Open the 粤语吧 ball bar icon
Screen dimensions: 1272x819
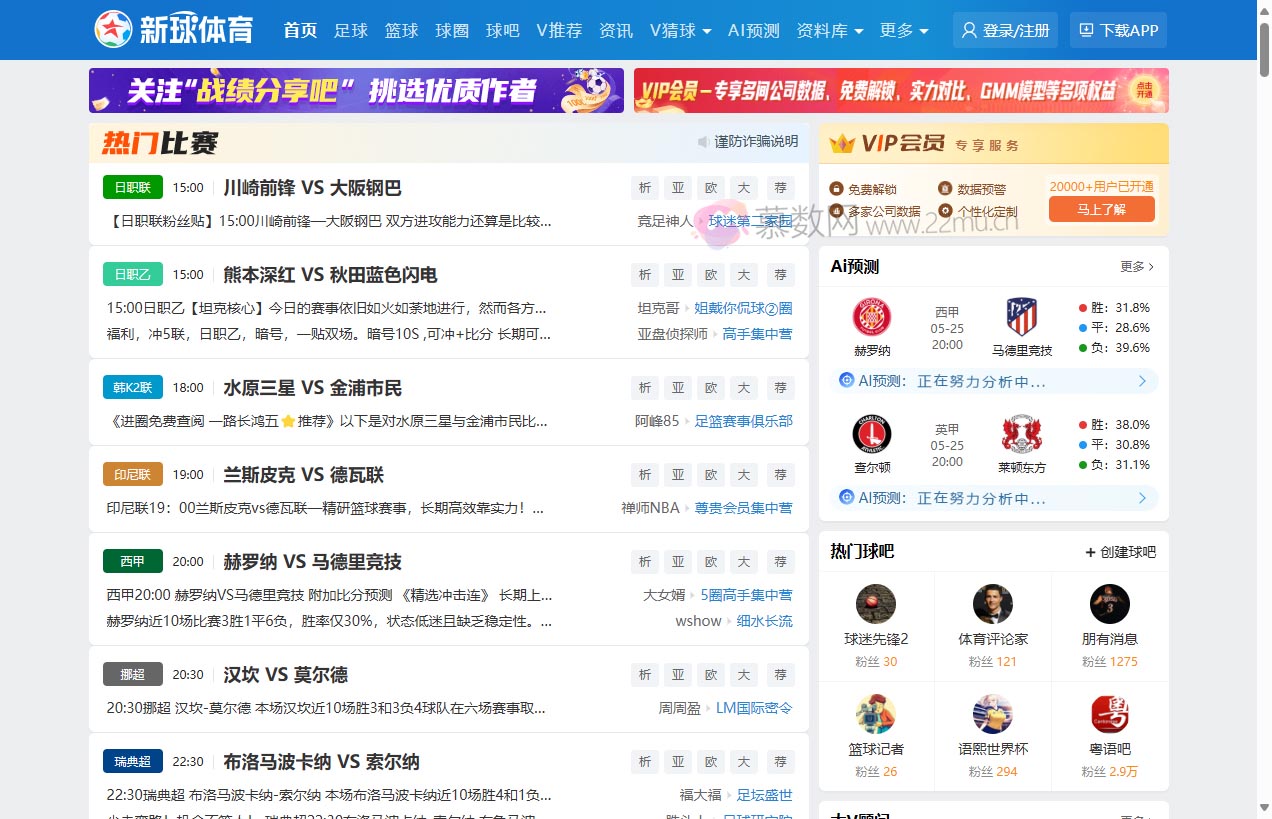coord(1109,714)
